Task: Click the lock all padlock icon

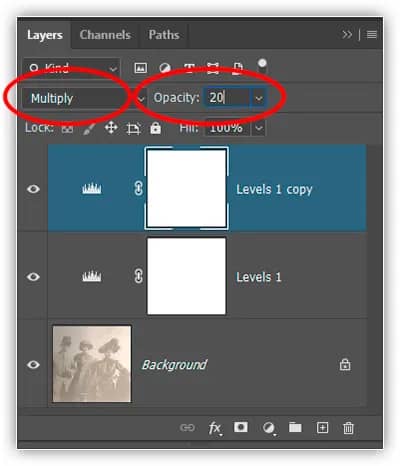Action: (x=155, y=128)
